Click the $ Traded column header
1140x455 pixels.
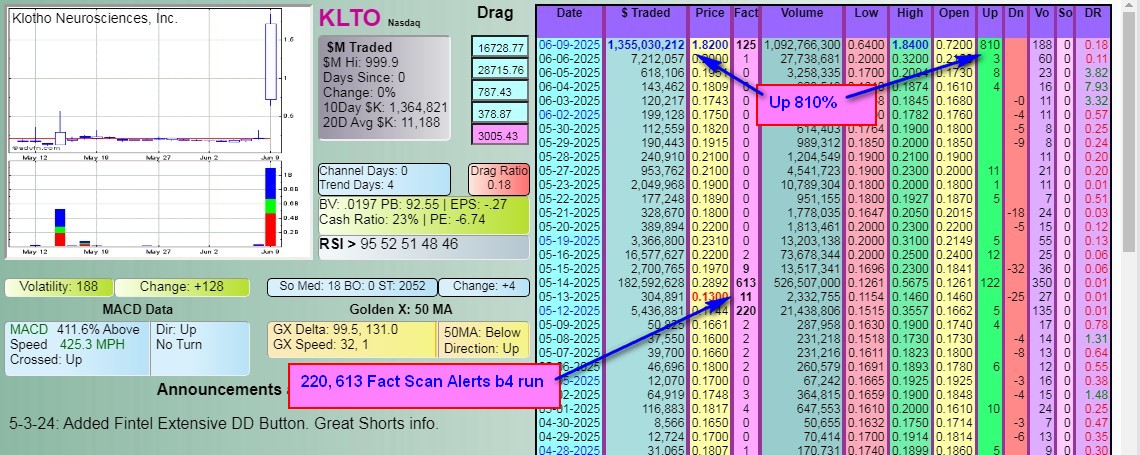click(x=645, y=13)
